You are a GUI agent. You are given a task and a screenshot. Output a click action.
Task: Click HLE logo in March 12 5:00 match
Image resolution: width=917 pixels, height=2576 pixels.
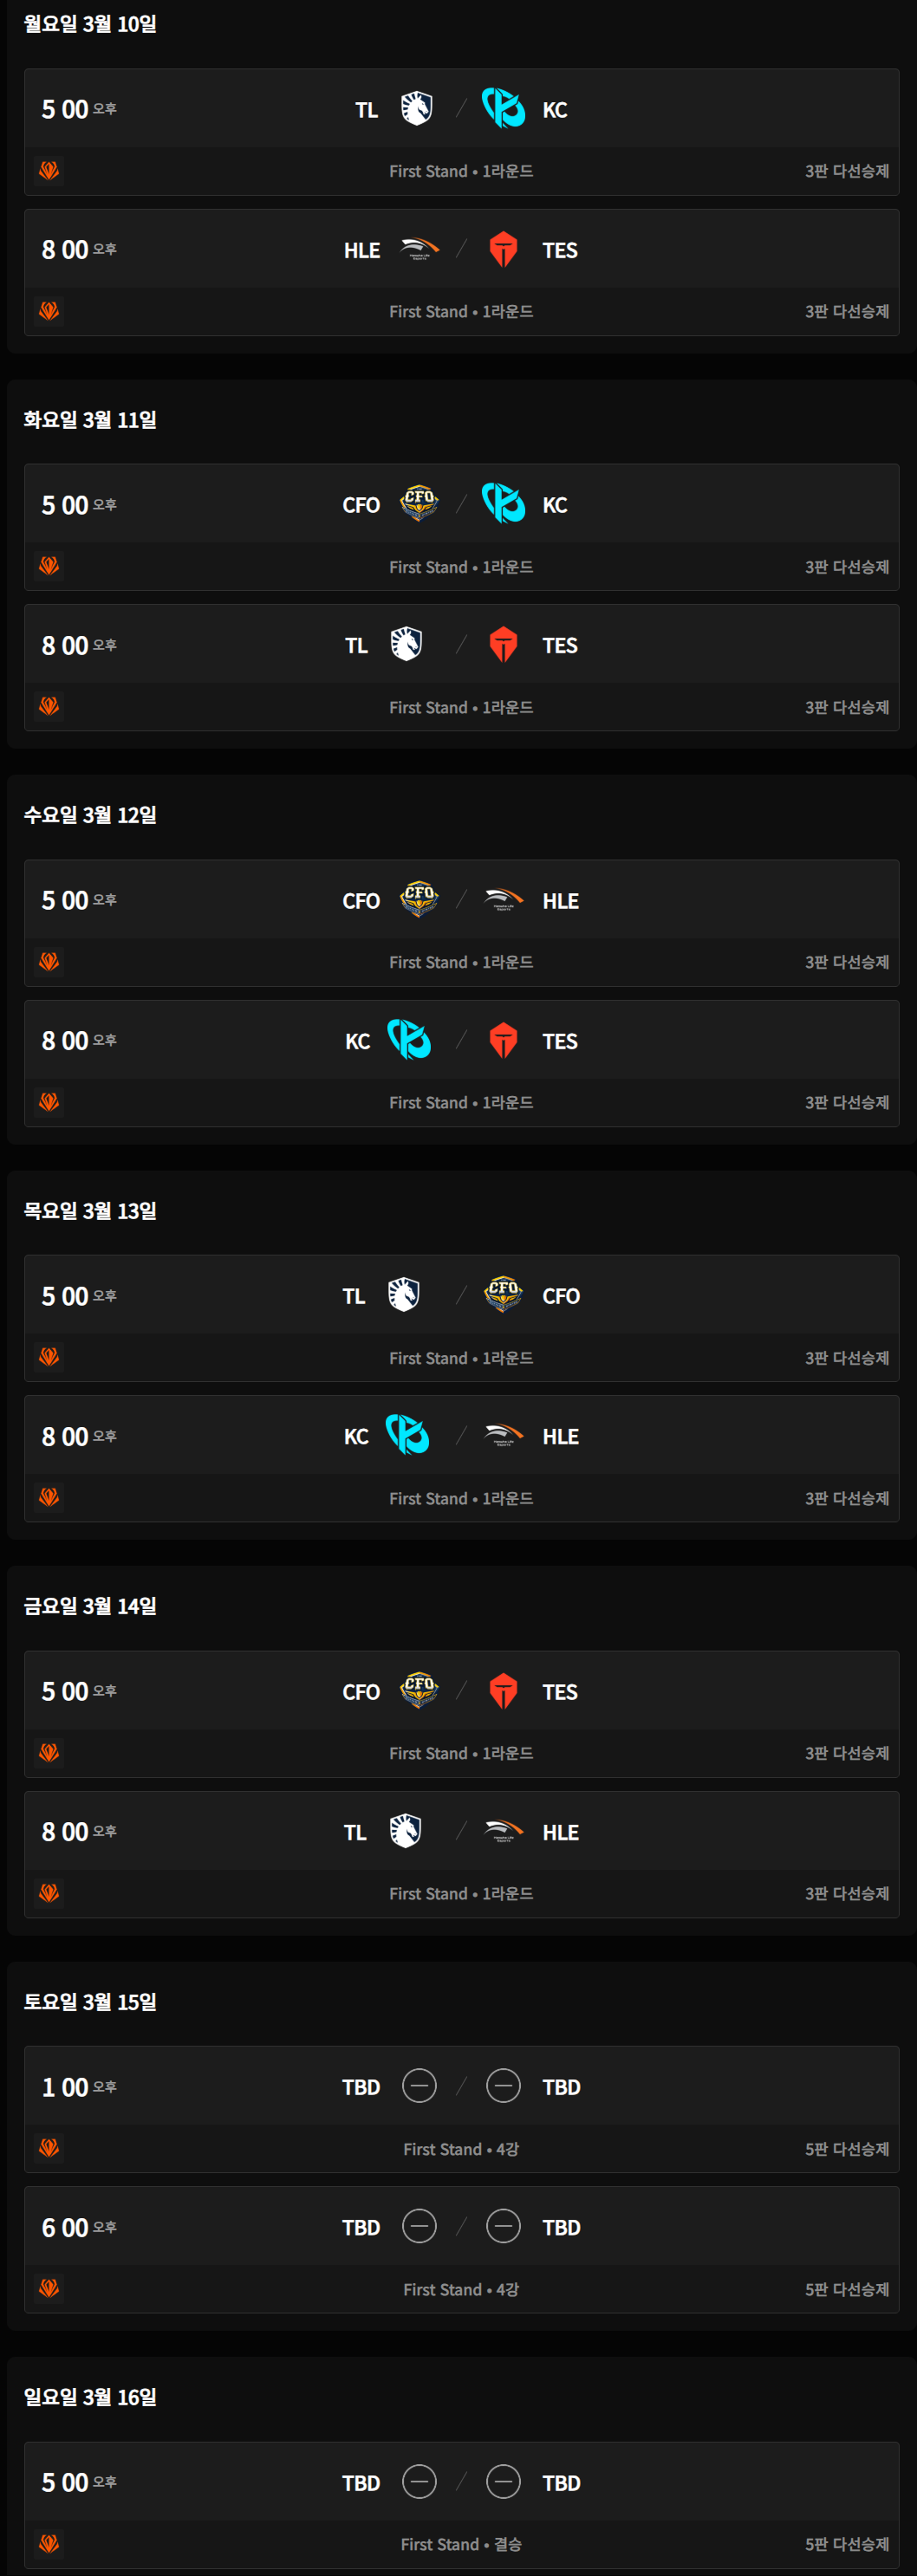tap(503, 899)
